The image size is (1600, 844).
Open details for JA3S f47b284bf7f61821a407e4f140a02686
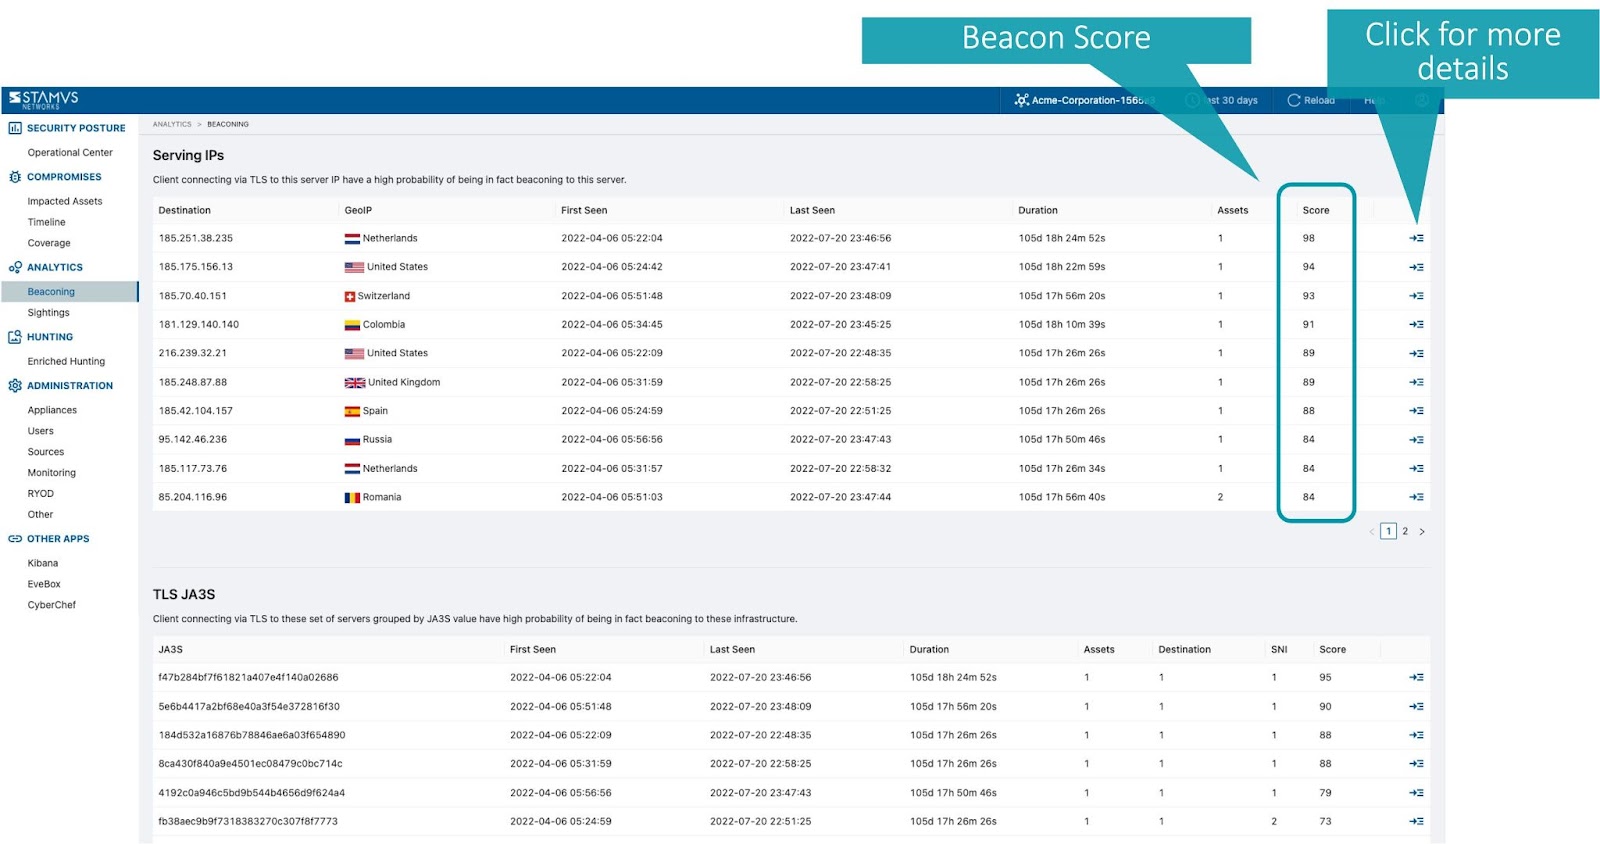point(1416,677)
